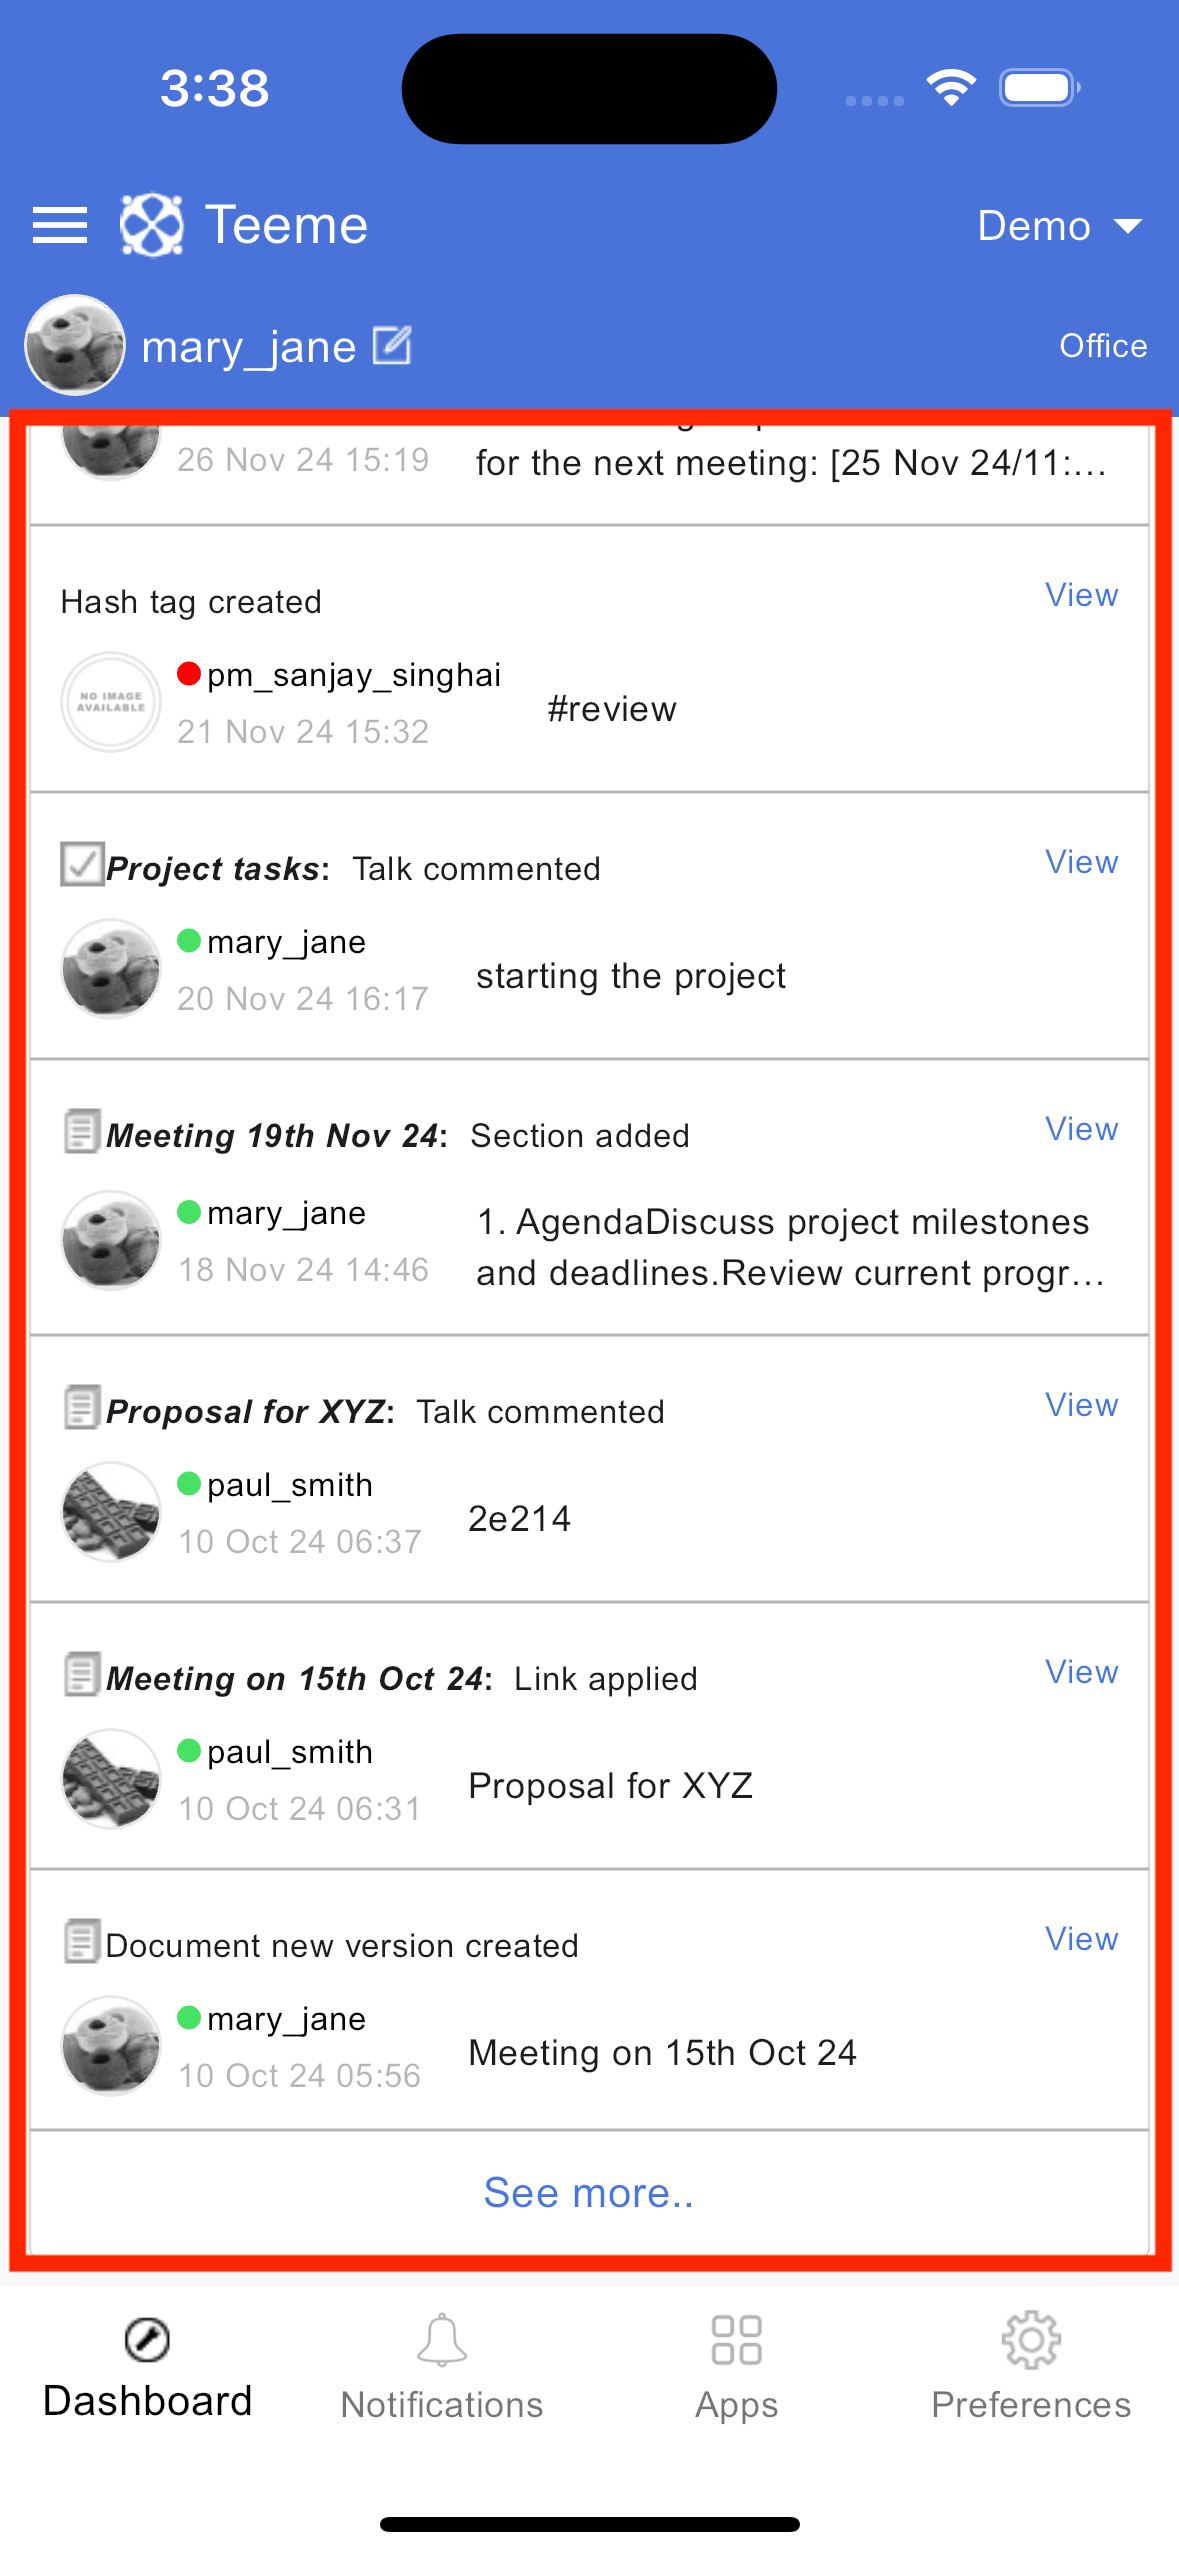Edit mary_jane profile pencil icon

392,346
